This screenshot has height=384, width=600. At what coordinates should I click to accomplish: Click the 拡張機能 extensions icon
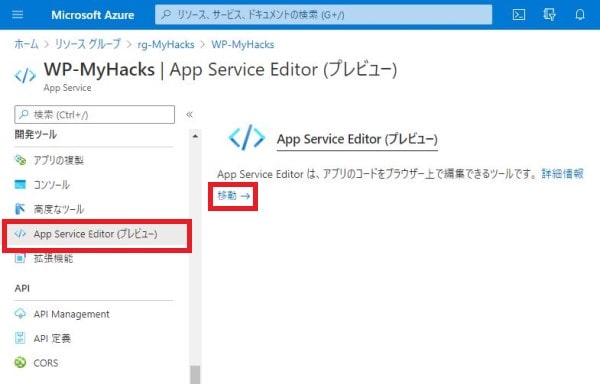coord(20,258)
